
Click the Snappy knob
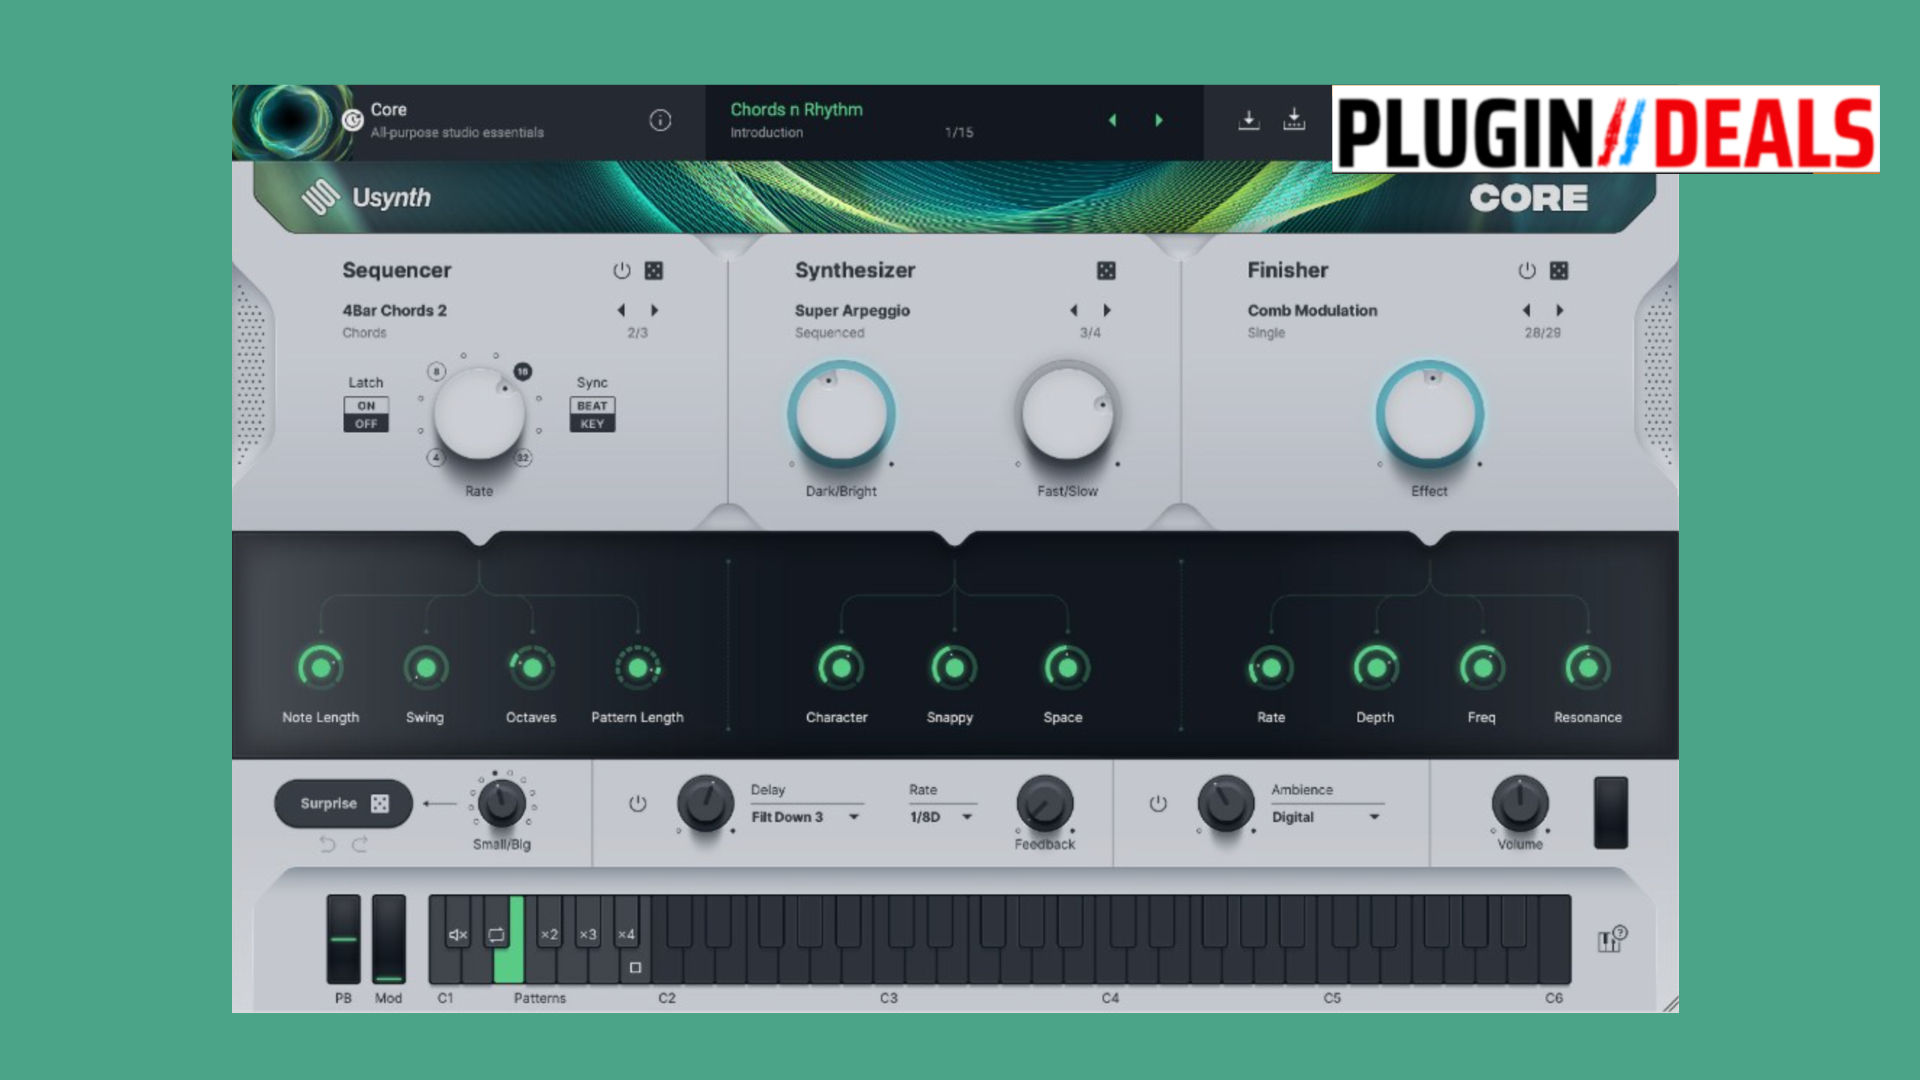click(954, 668)
